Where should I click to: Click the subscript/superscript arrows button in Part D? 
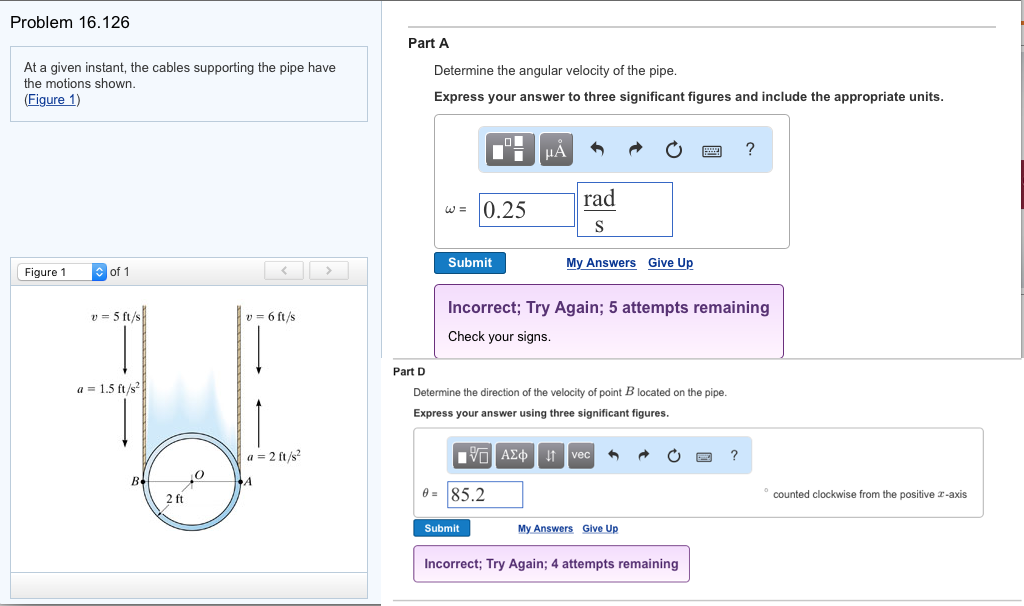(x=550, y=456)
